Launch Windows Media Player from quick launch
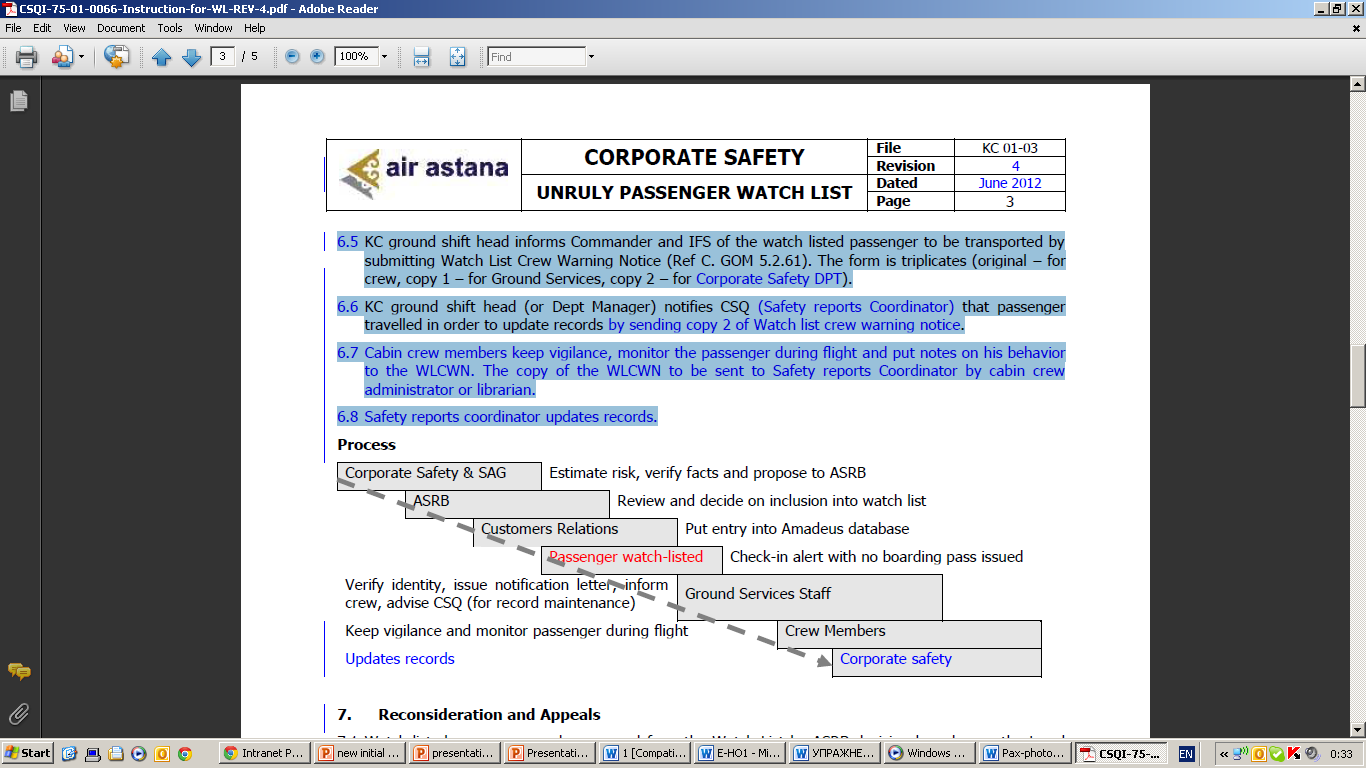This screenshot has width=1366, height=768. [x=138, y=753]
